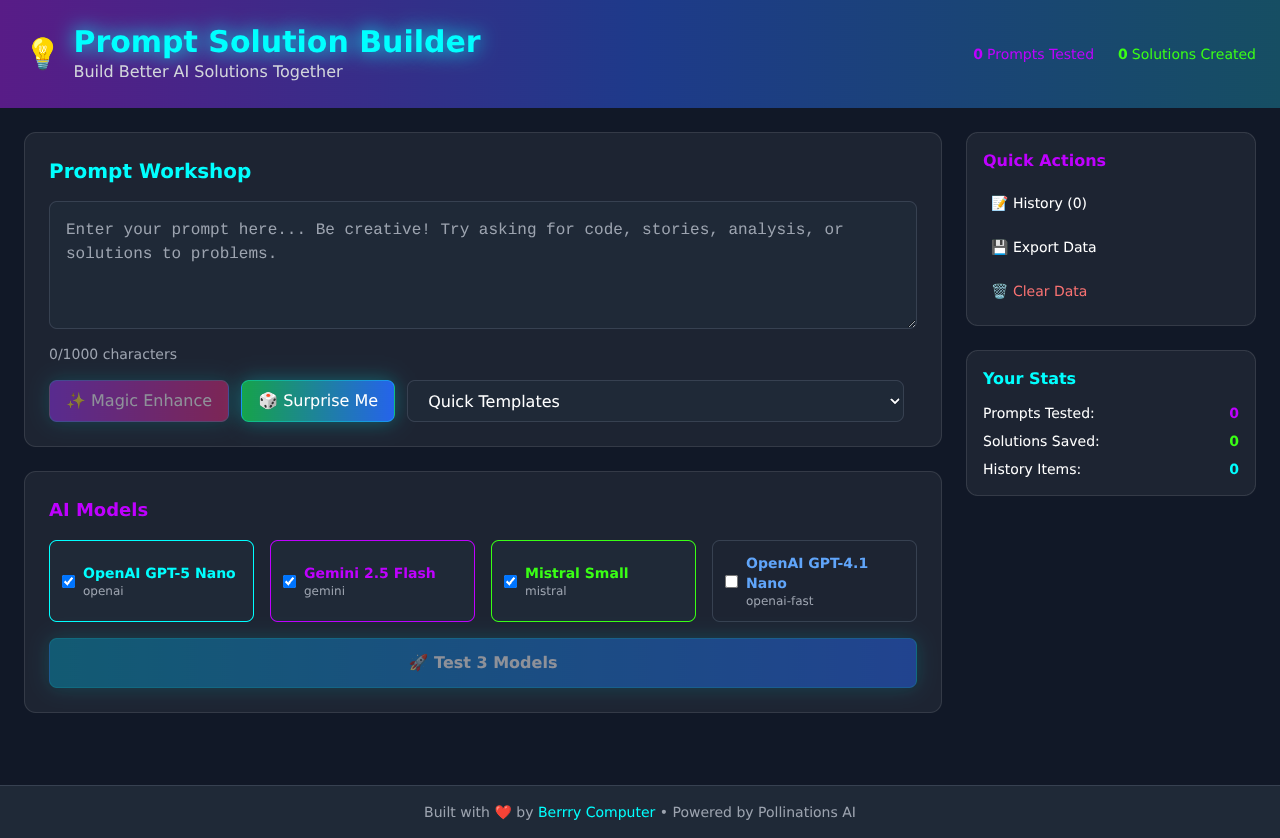This screenshot has width=1280, height=838.
Task: Enable the OpenAI GPT-4.1 Nano model
Action: pos(730,581)
